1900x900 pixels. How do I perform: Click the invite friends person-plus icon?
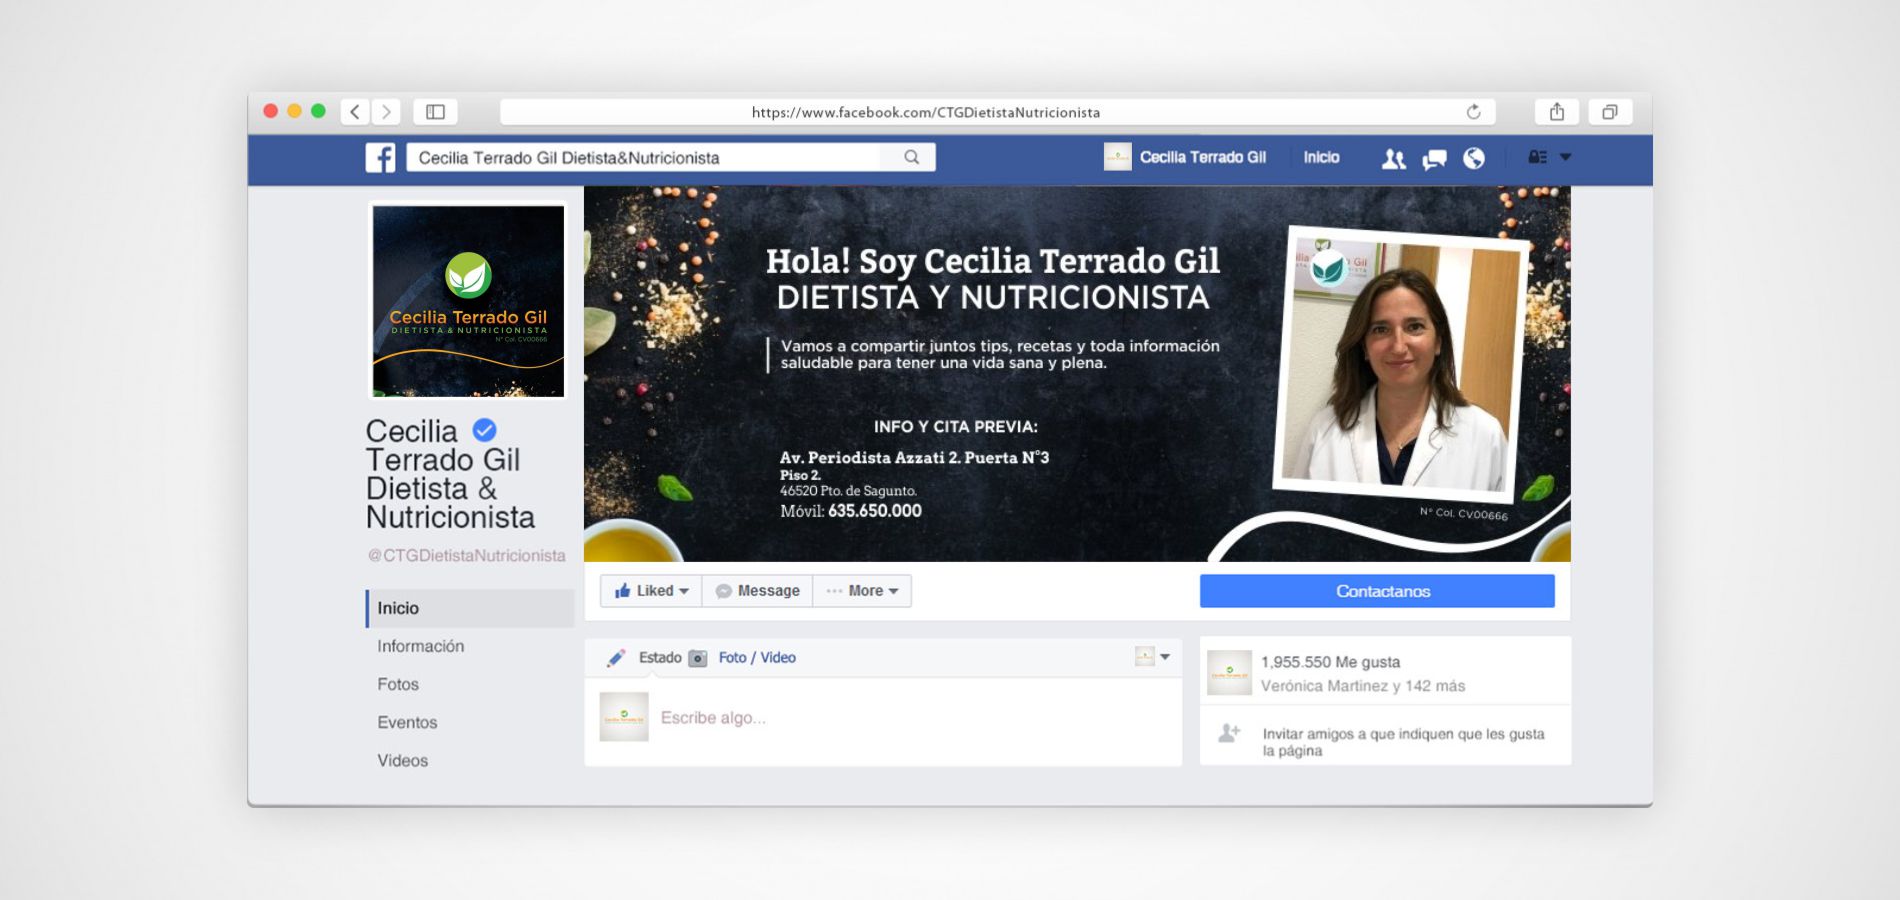pos(1229,733)
